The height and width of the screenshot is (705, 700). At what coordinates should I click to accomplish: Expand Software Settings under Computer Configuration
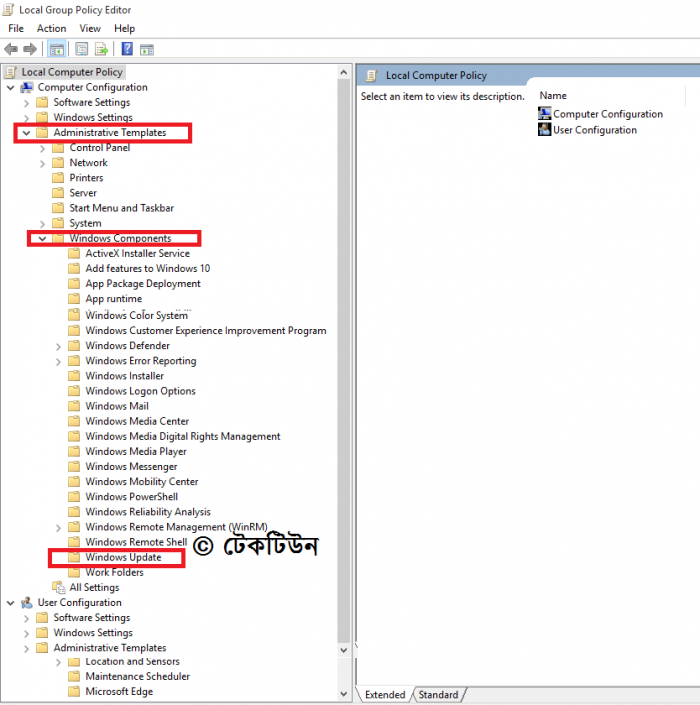click(27, 103)
